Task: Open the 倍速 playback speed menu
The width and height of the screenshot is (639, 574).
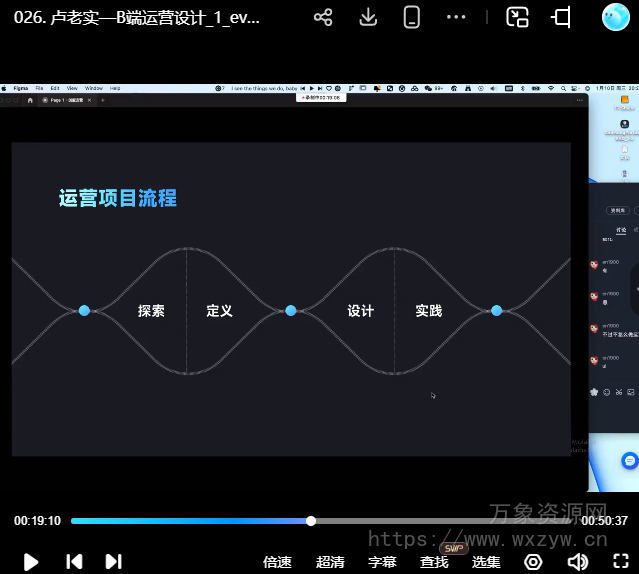Action: tap(277, 562)
